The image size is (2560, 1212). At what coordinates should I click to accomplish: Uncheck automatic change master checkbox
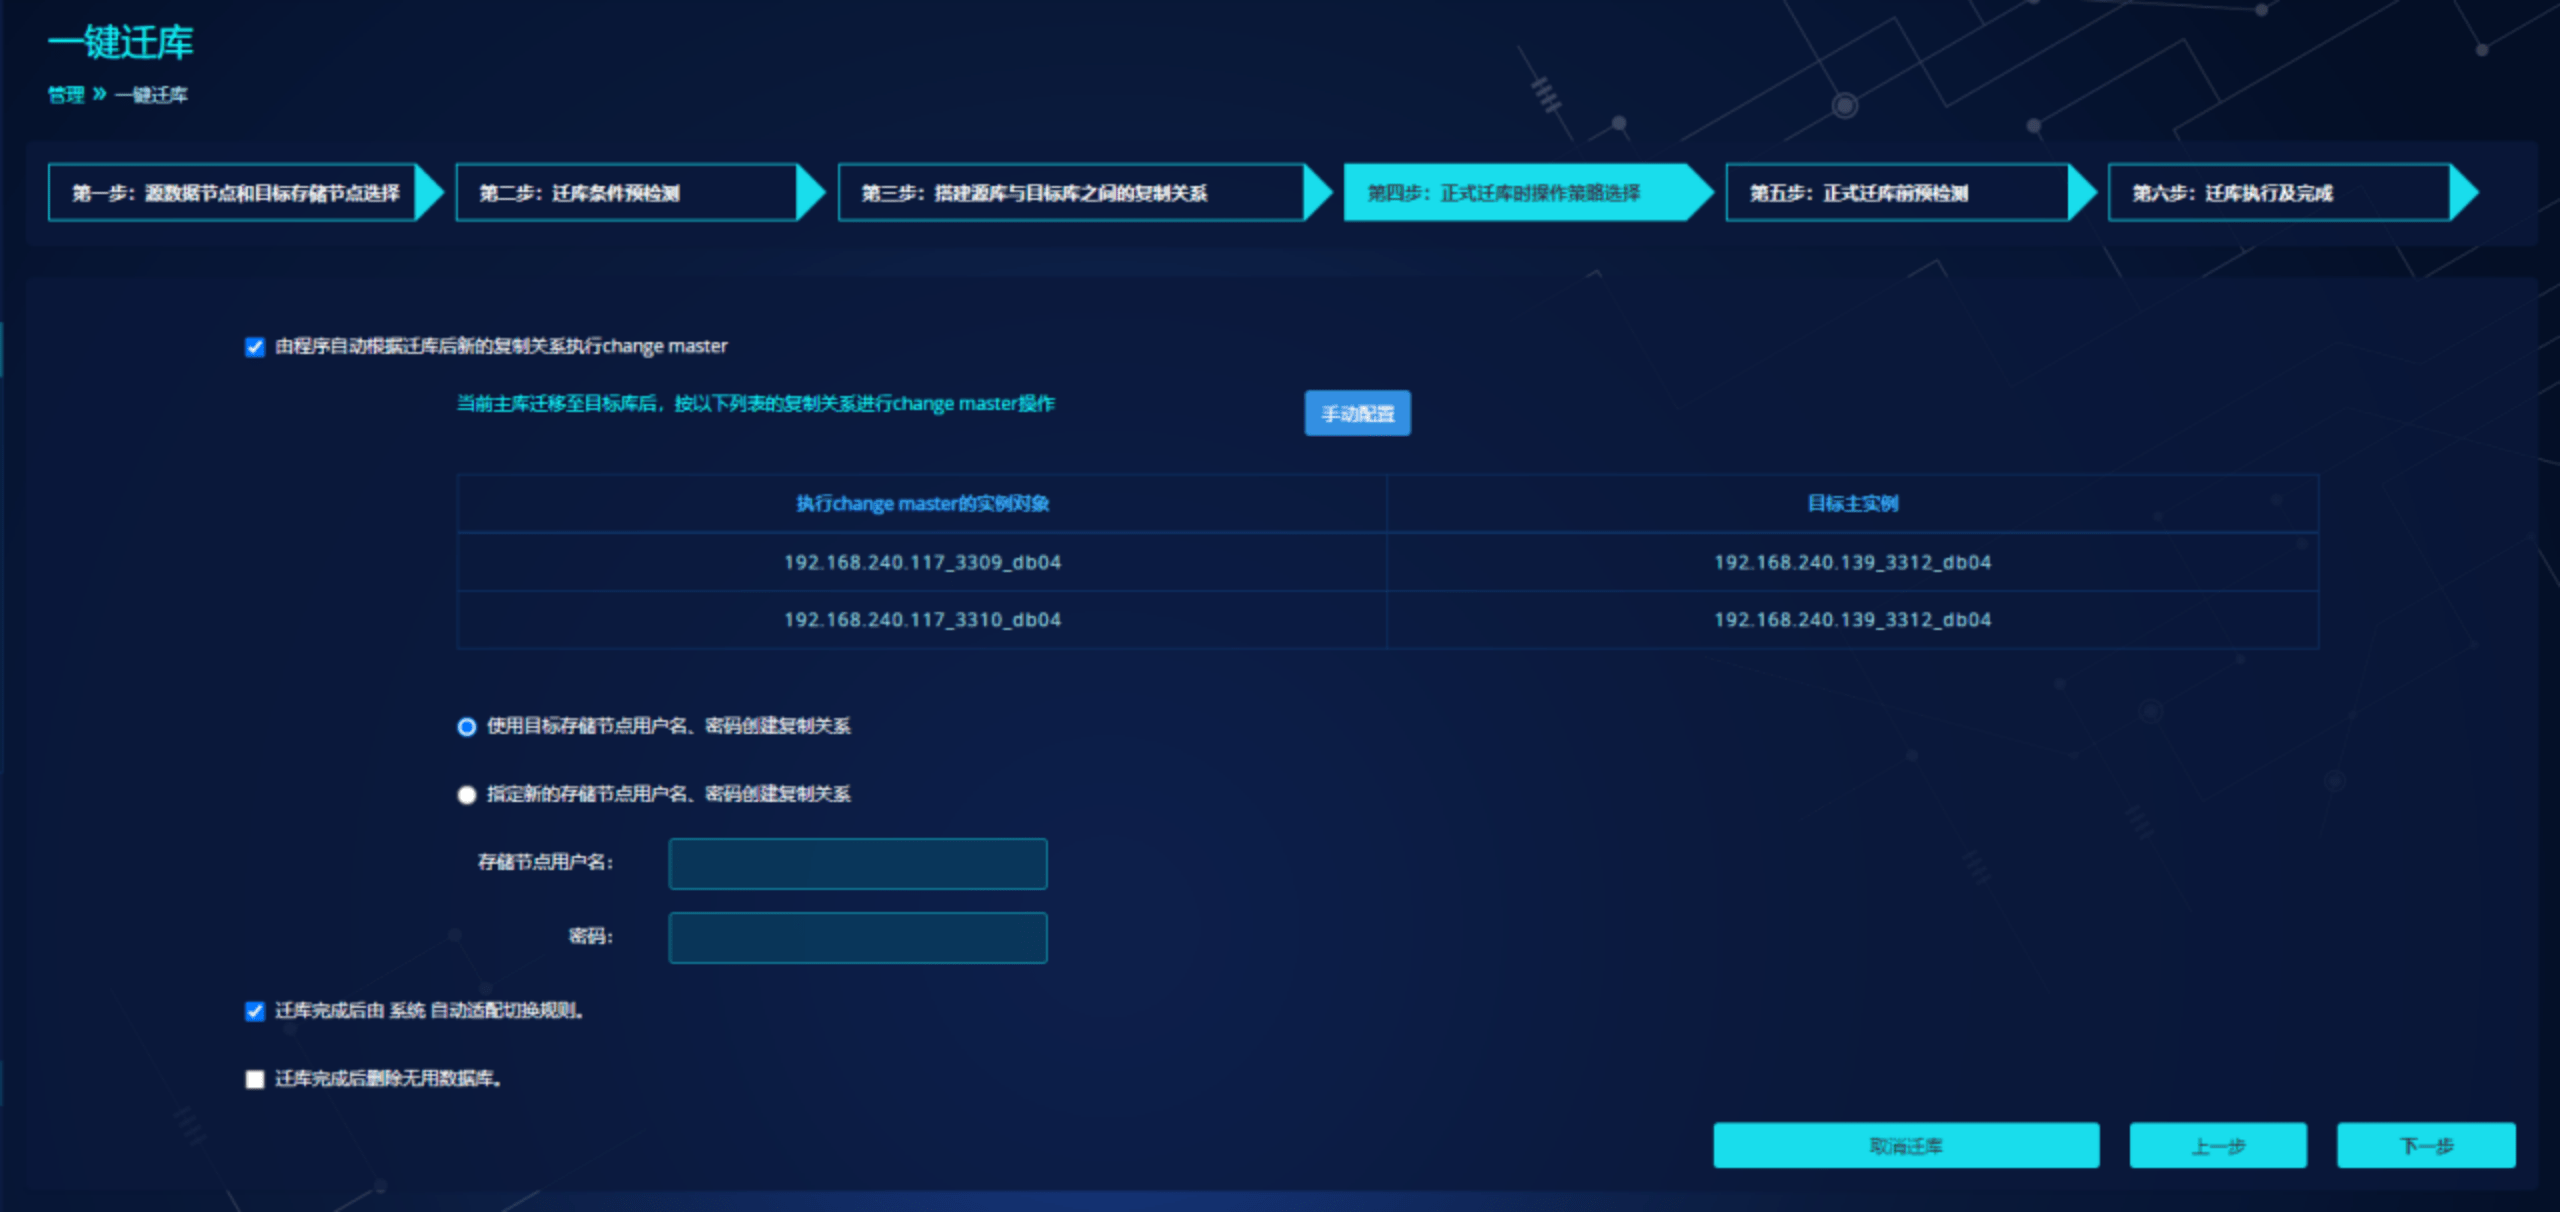click(x=255, y=347)
